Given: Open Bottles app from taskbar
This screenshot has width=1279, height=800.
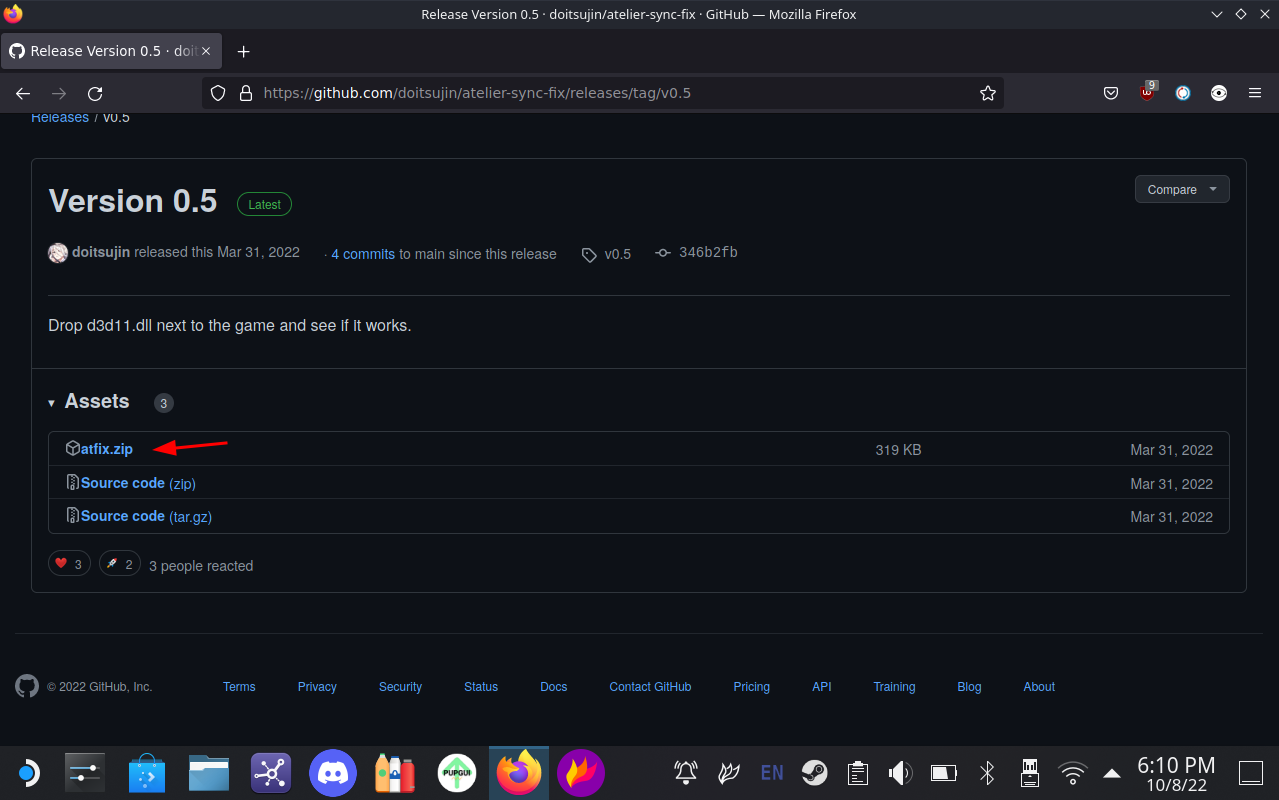Looking at the screenshot, I should pyautogui.click(x=395, y=773).
